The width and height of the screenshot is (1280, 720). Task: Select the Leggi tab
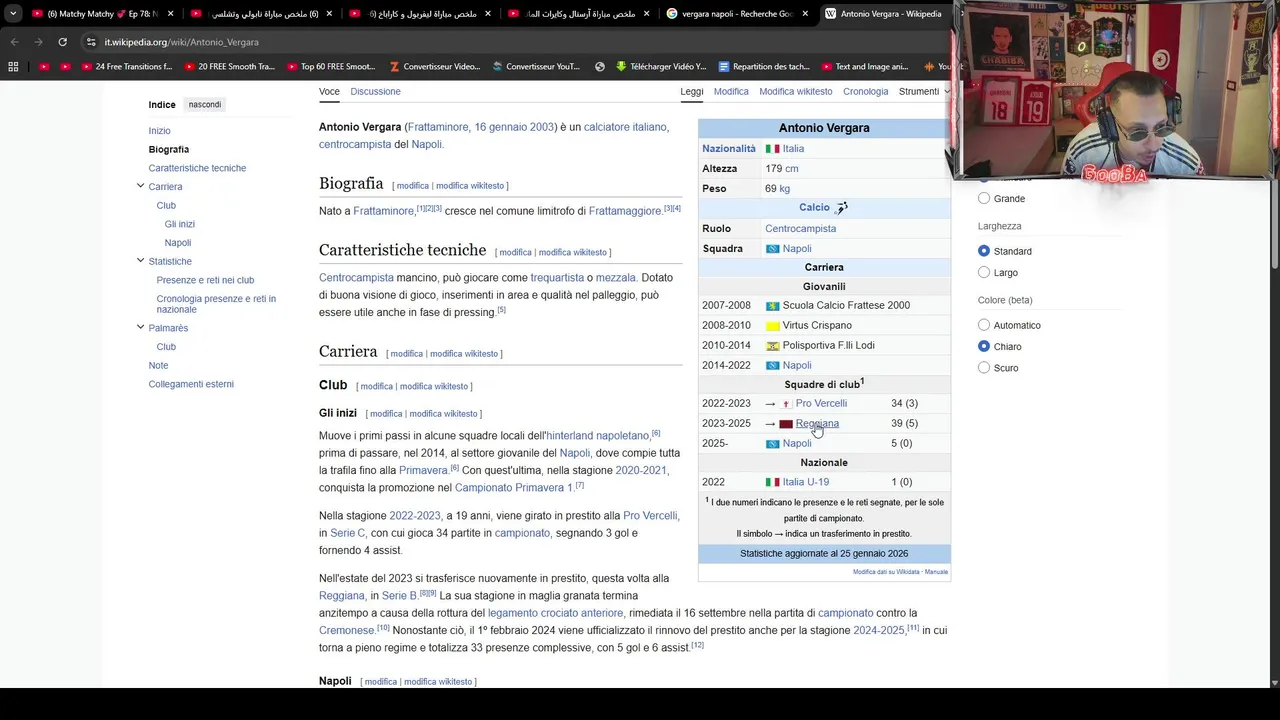pos(692,91)
